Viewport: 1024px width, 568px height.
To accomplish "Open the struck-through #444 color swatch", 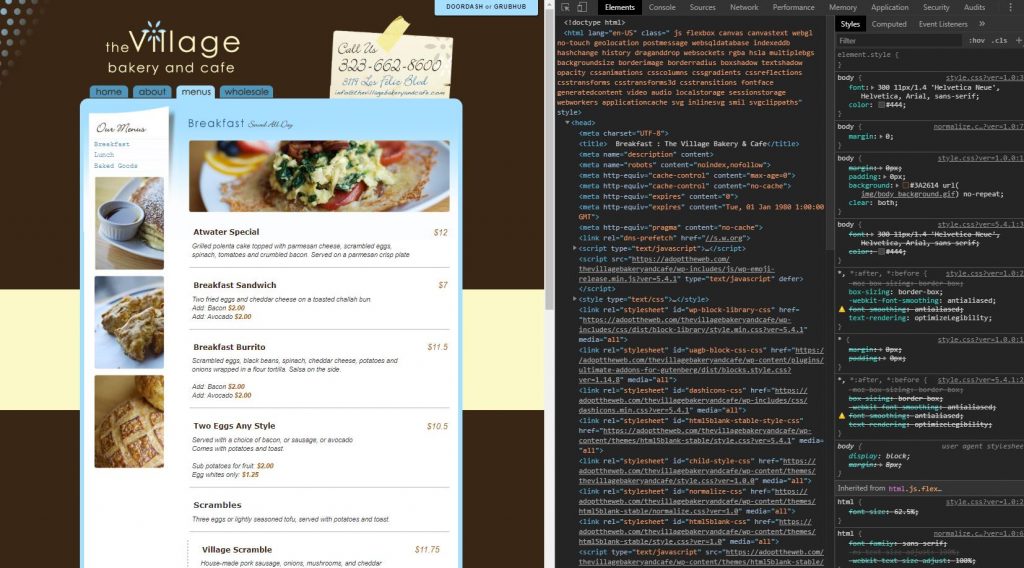I will click(881, 251).
